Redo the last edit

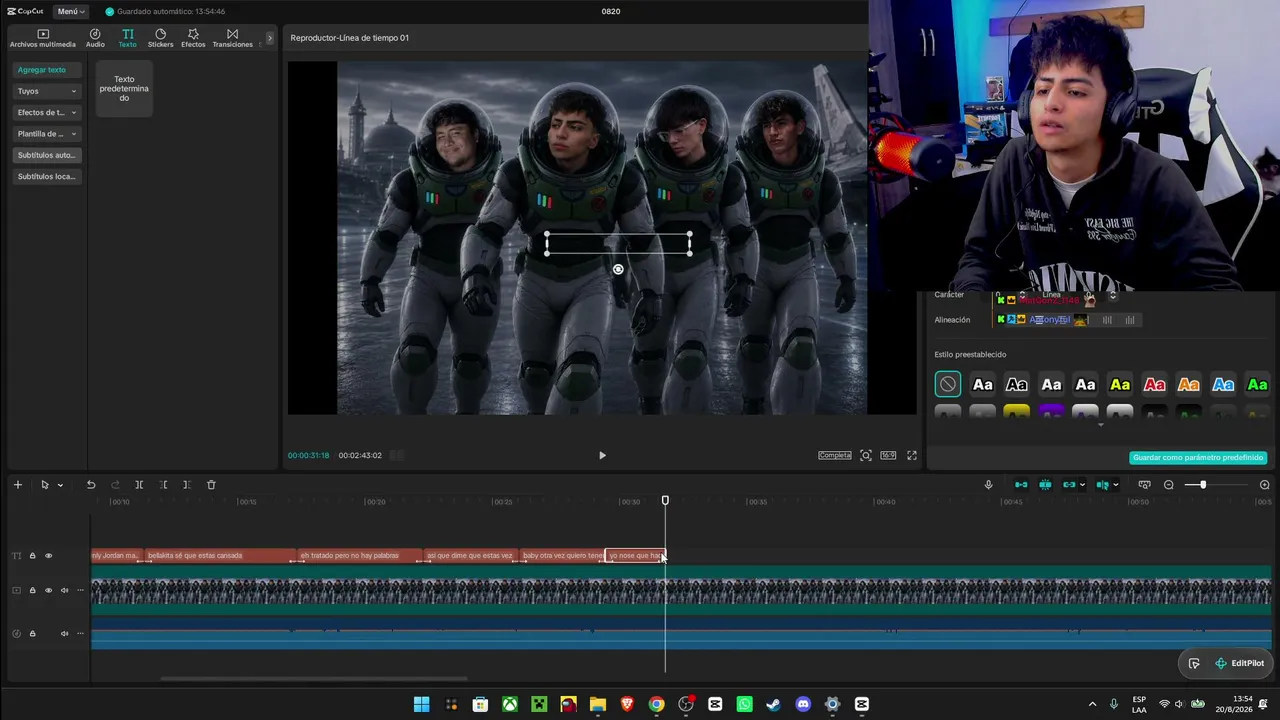coord(115,485)
